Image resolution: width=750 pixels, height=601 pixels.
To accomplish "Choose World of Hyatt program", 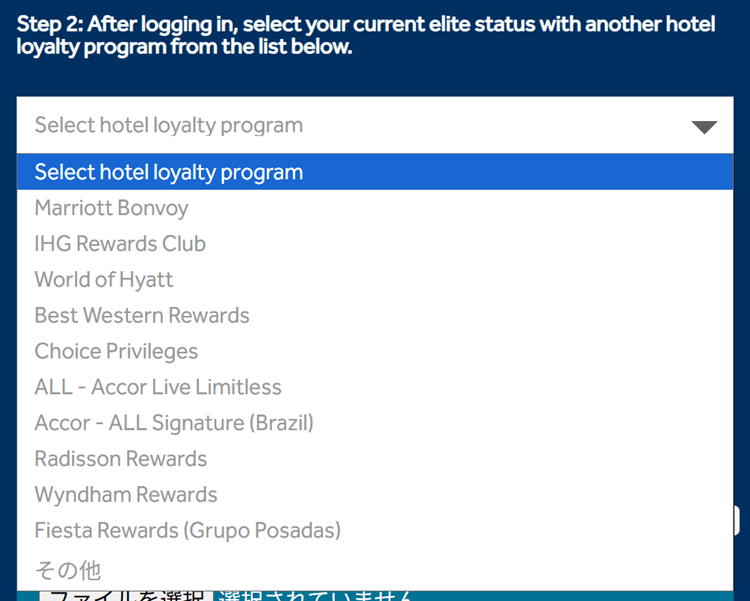I will pyautogui.click(x=104, y=280).
